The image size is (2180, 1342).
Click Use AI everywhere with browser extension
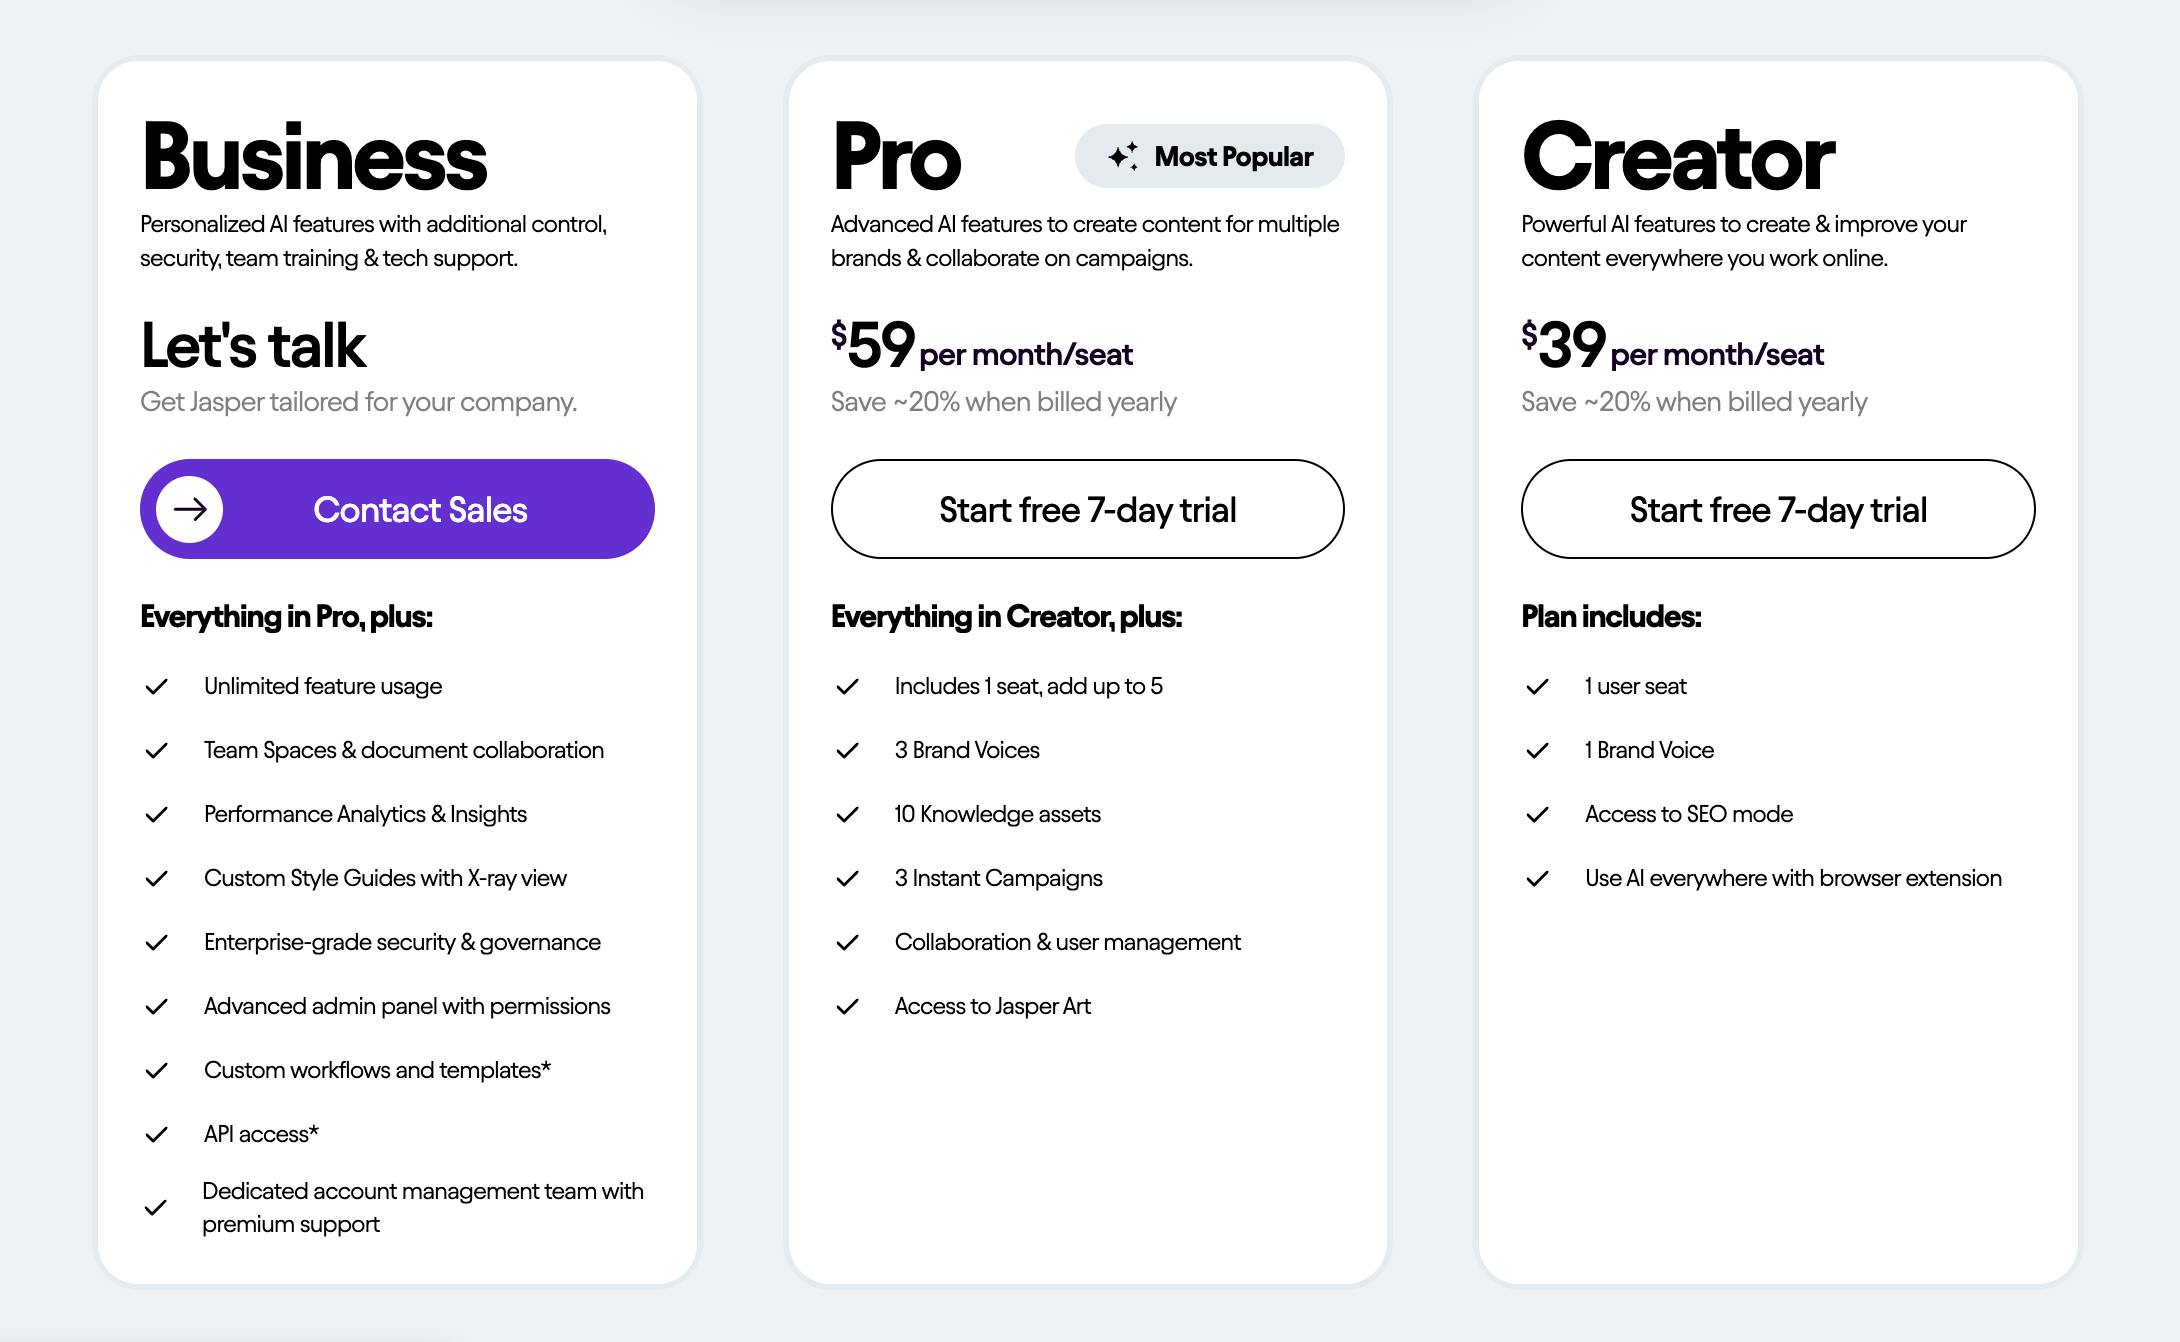[1793, 878]
